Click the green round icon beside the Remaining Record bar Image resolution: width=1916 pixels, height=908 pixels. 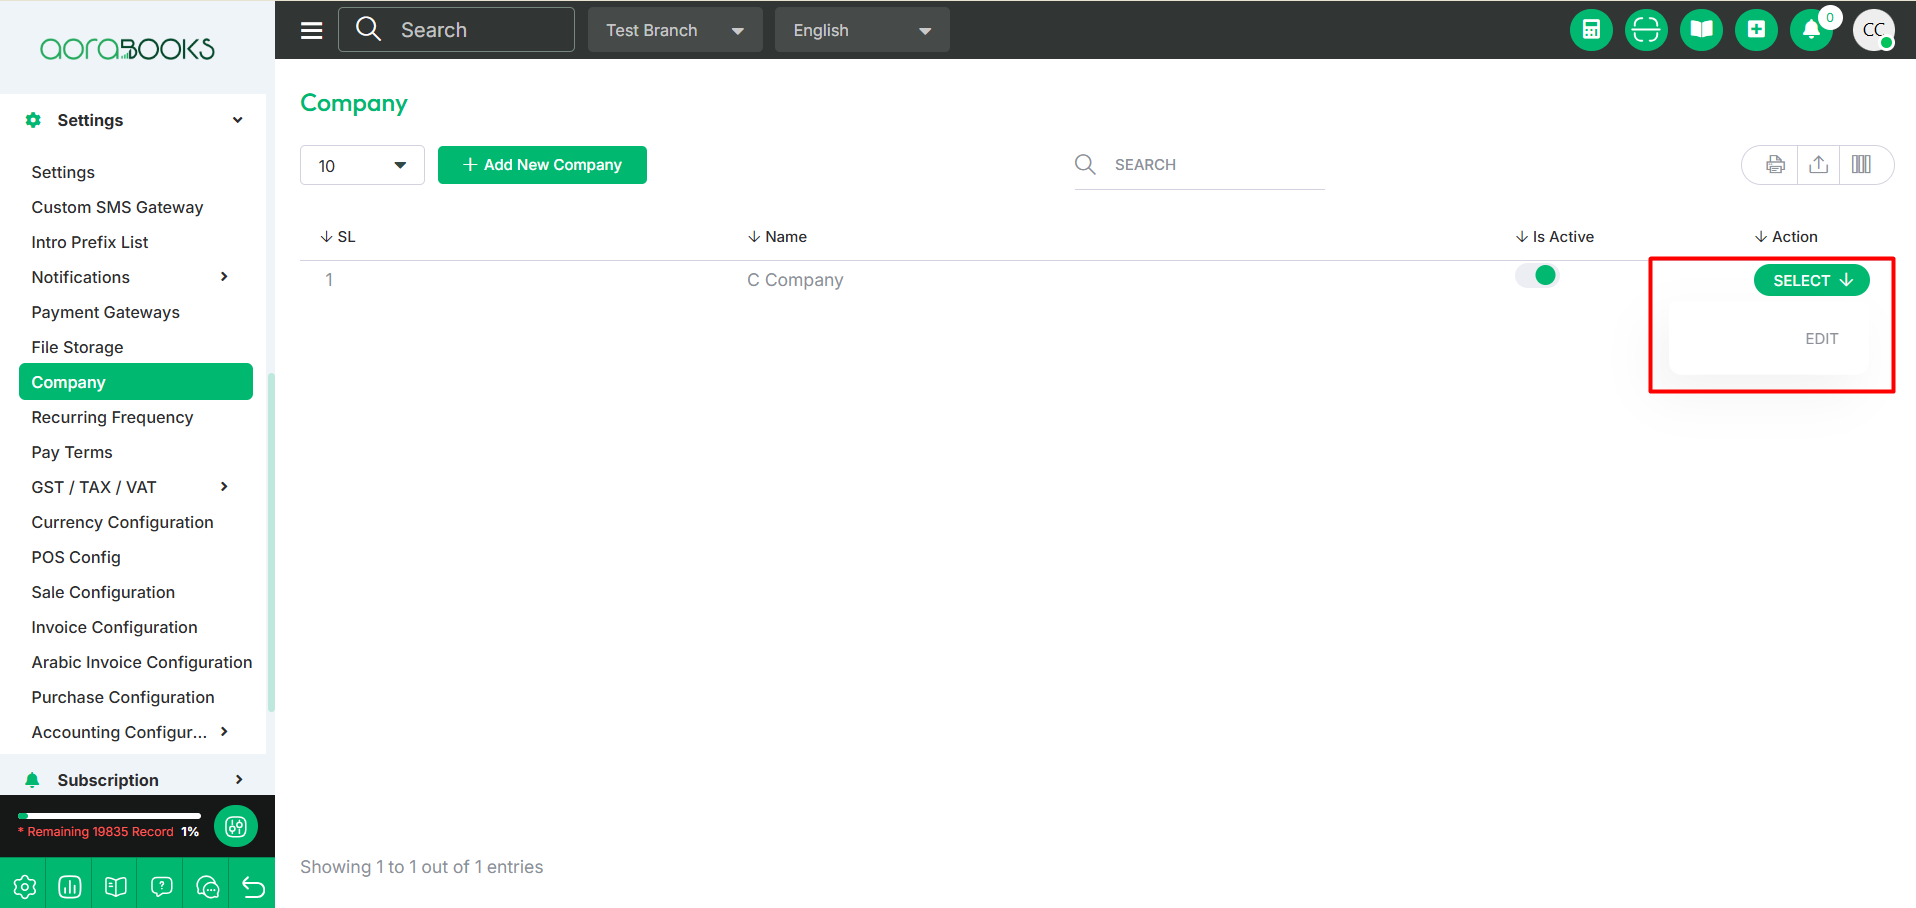tap(236, 826)
